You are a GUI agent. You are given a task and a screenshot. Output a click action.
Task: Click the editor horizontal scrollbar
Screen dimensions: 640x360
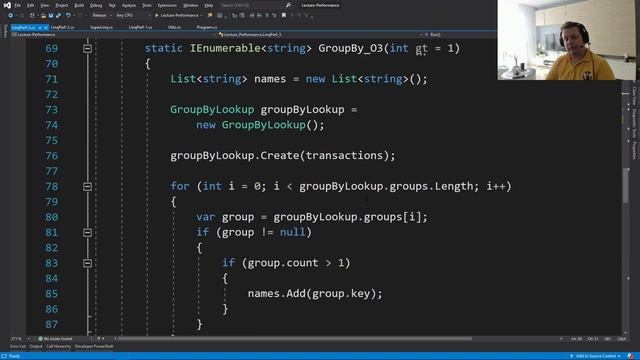click(295, 338)
